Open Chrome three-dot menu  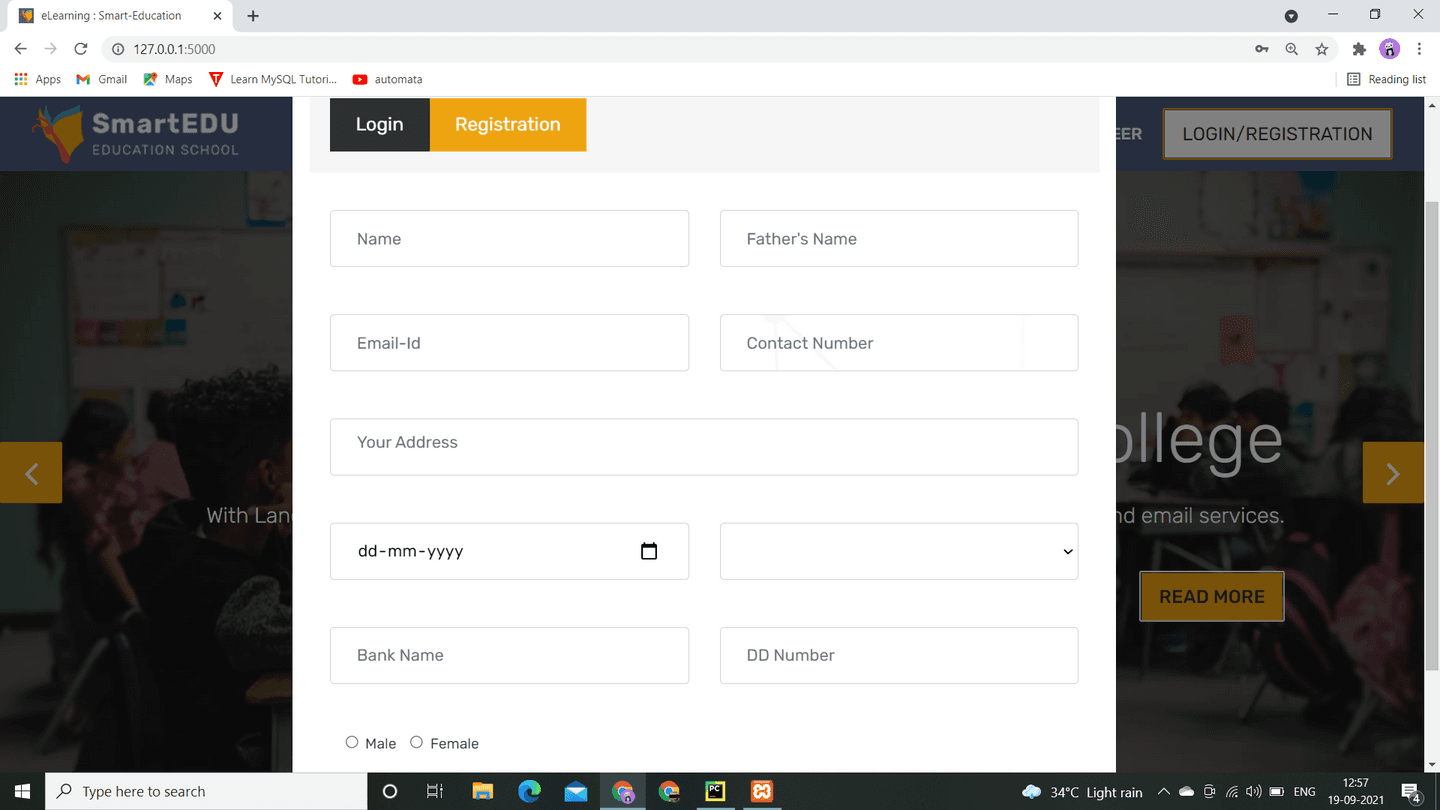(x=1419, y=49)
